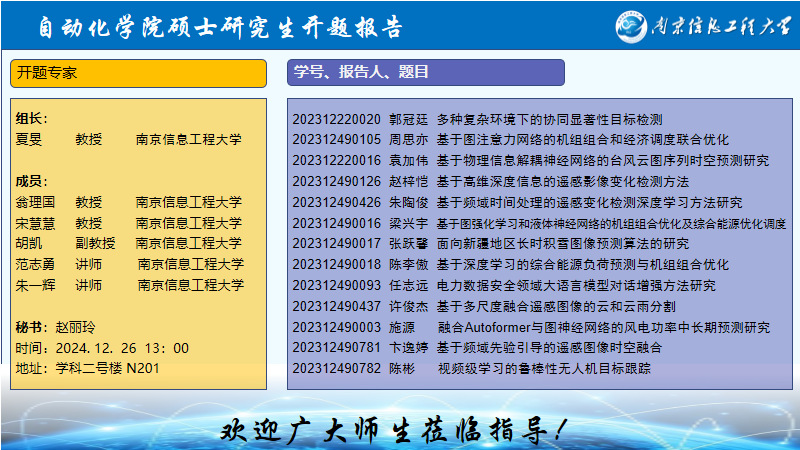The width and height of the screenshot is (800, 450).
Task: Click the 学号、报告人、题目 purple header box
Action: (425, 72)
